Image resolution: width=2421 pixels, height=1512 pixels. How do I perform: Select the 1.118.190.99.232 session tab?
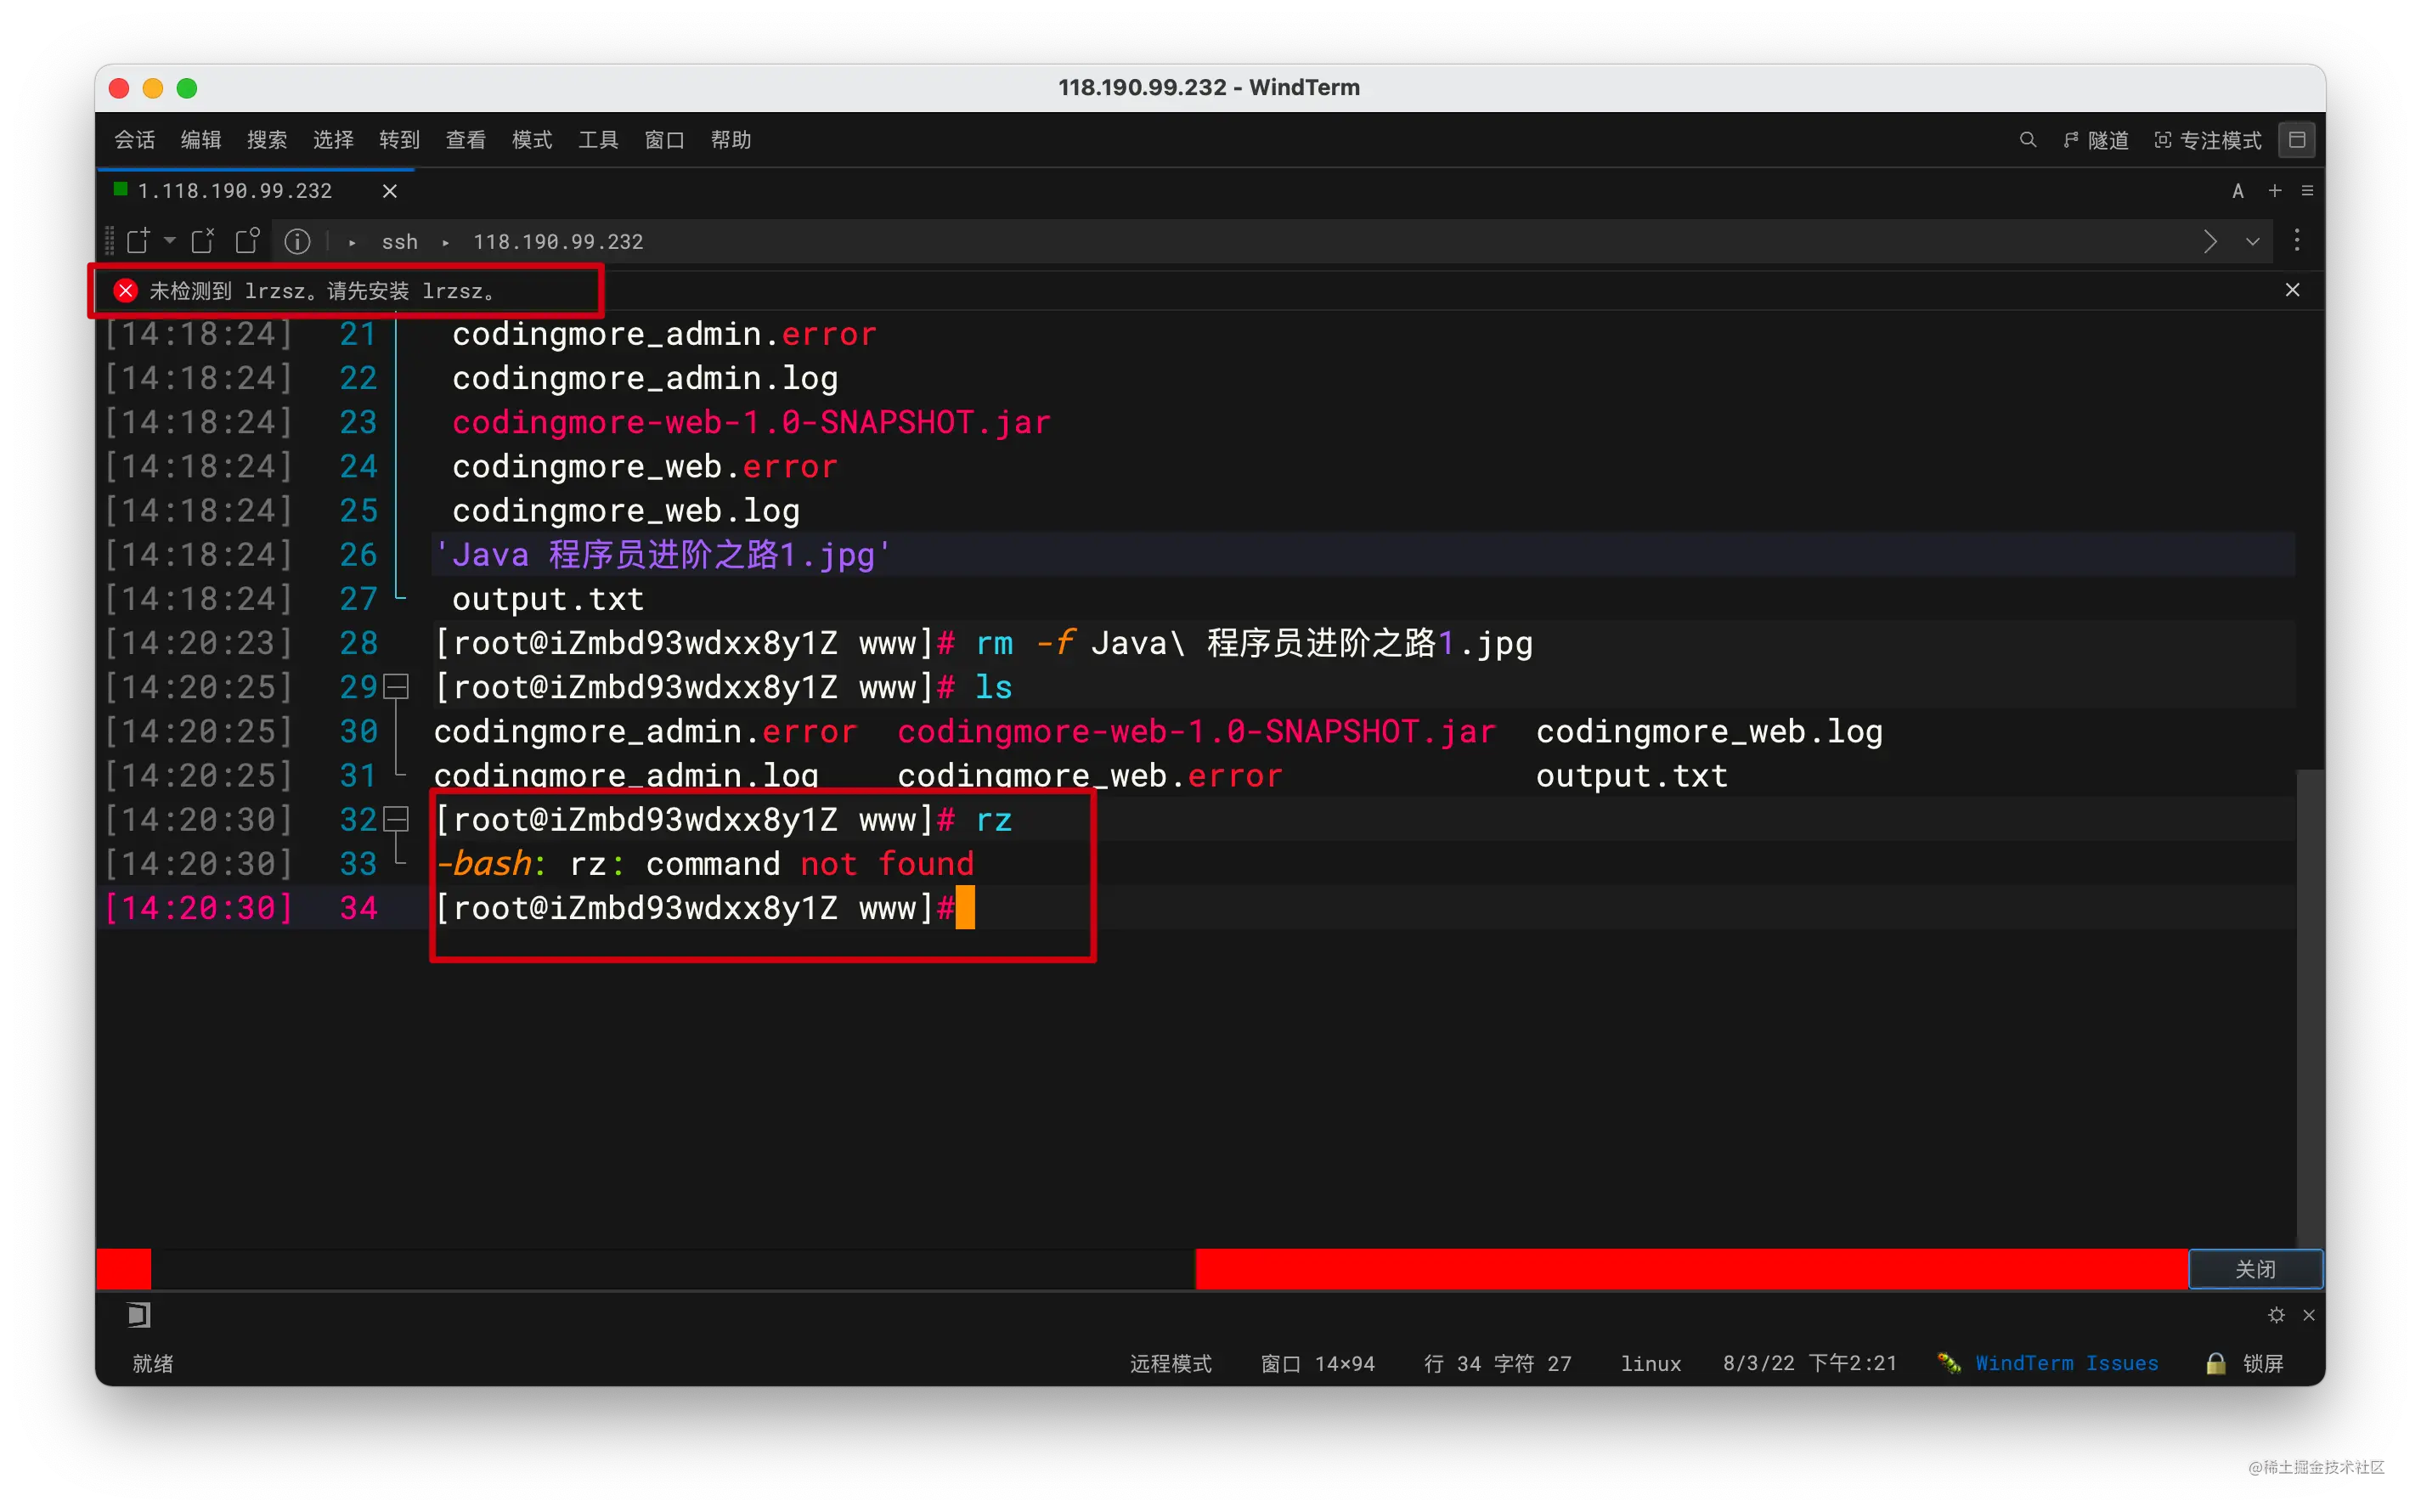coord(235,191)
